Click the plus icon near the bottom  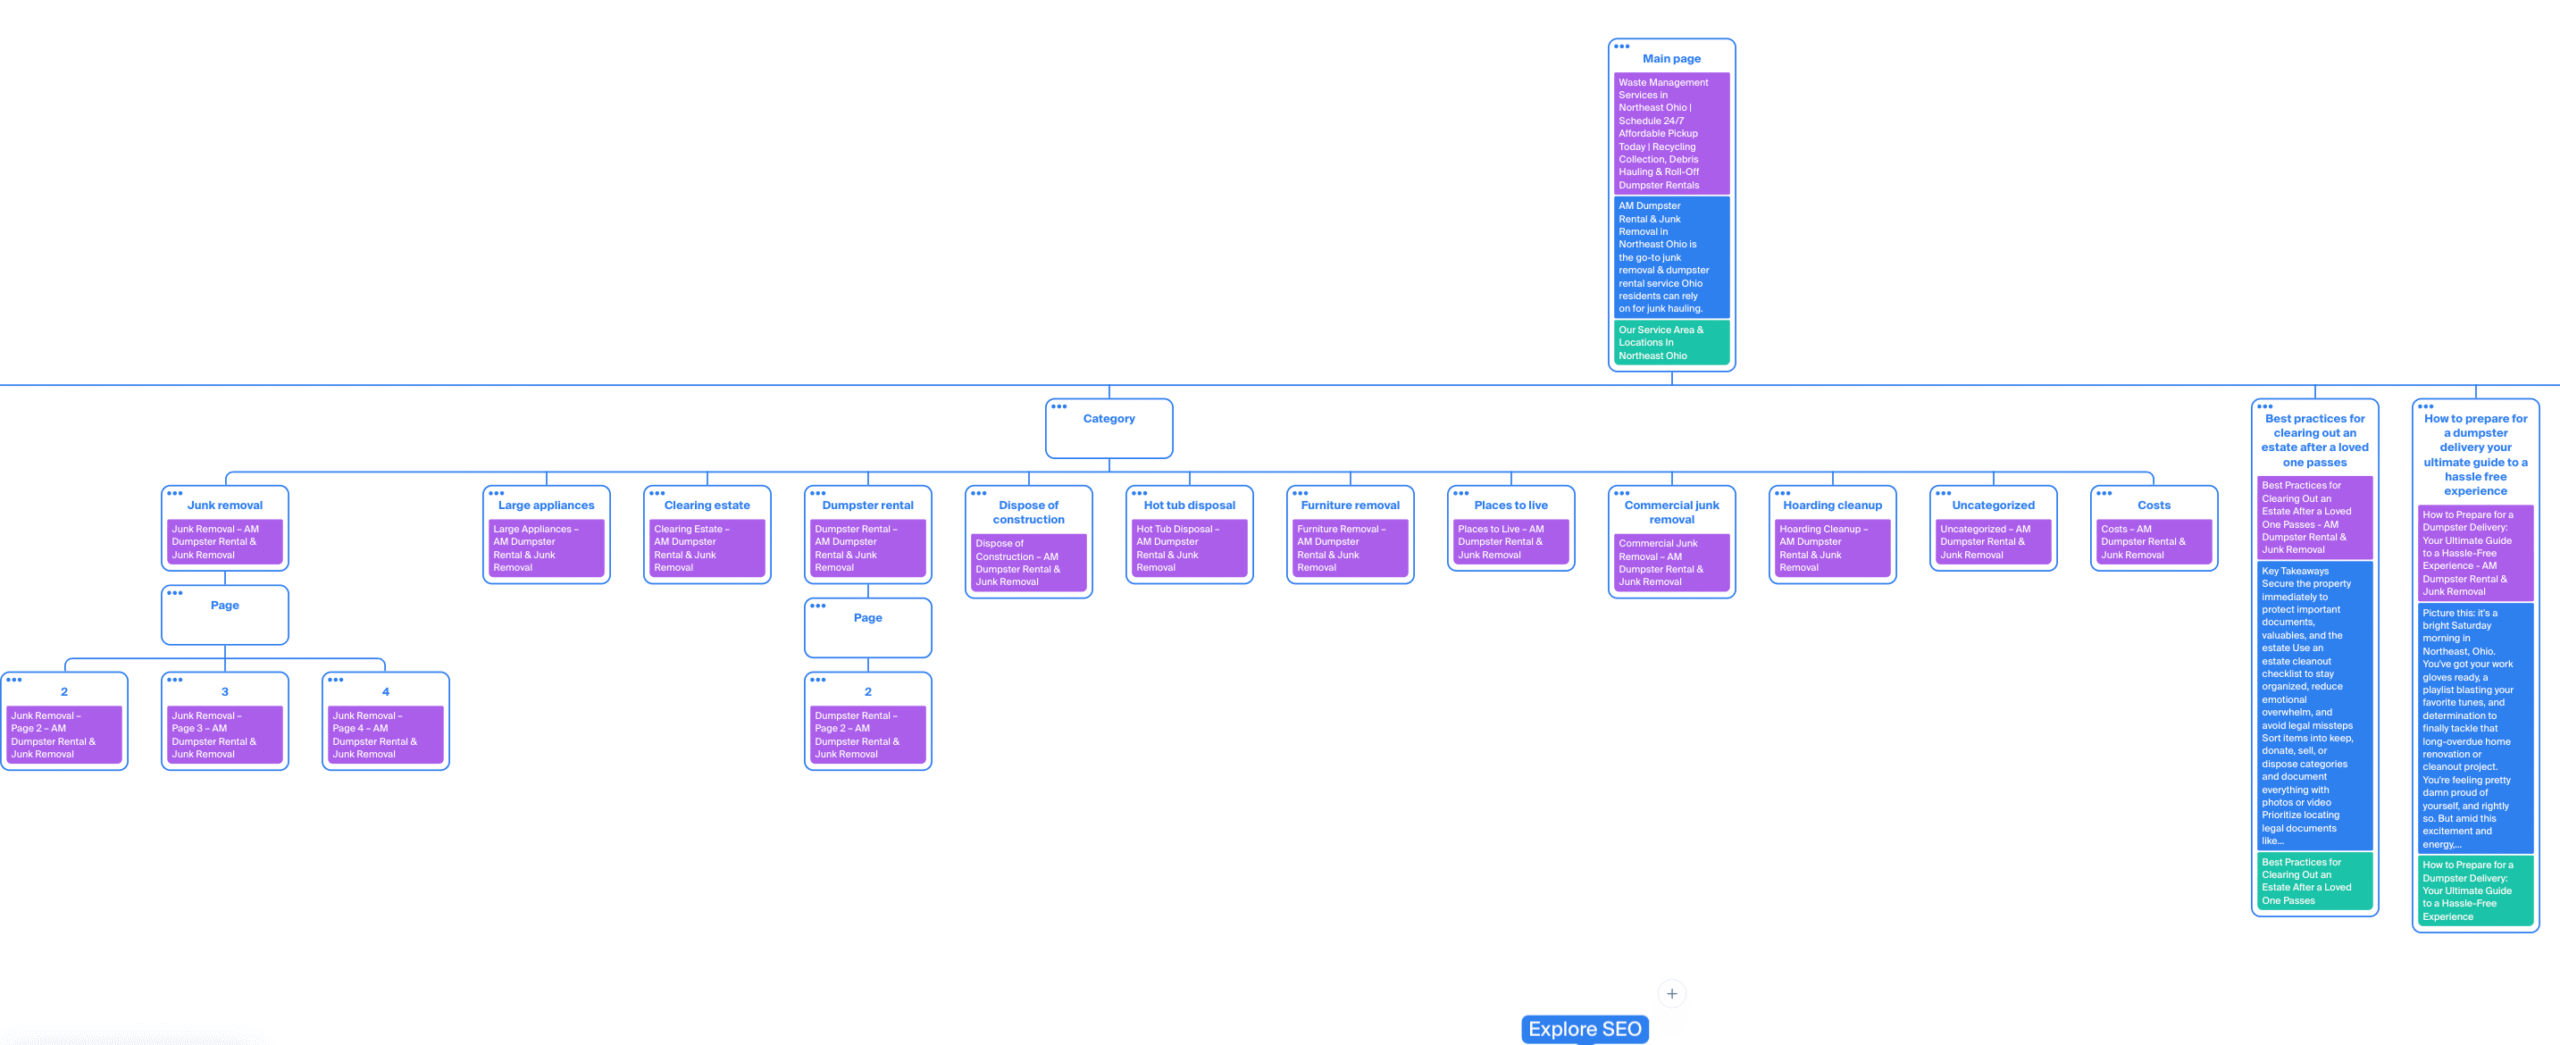[x=1671, y=993]
